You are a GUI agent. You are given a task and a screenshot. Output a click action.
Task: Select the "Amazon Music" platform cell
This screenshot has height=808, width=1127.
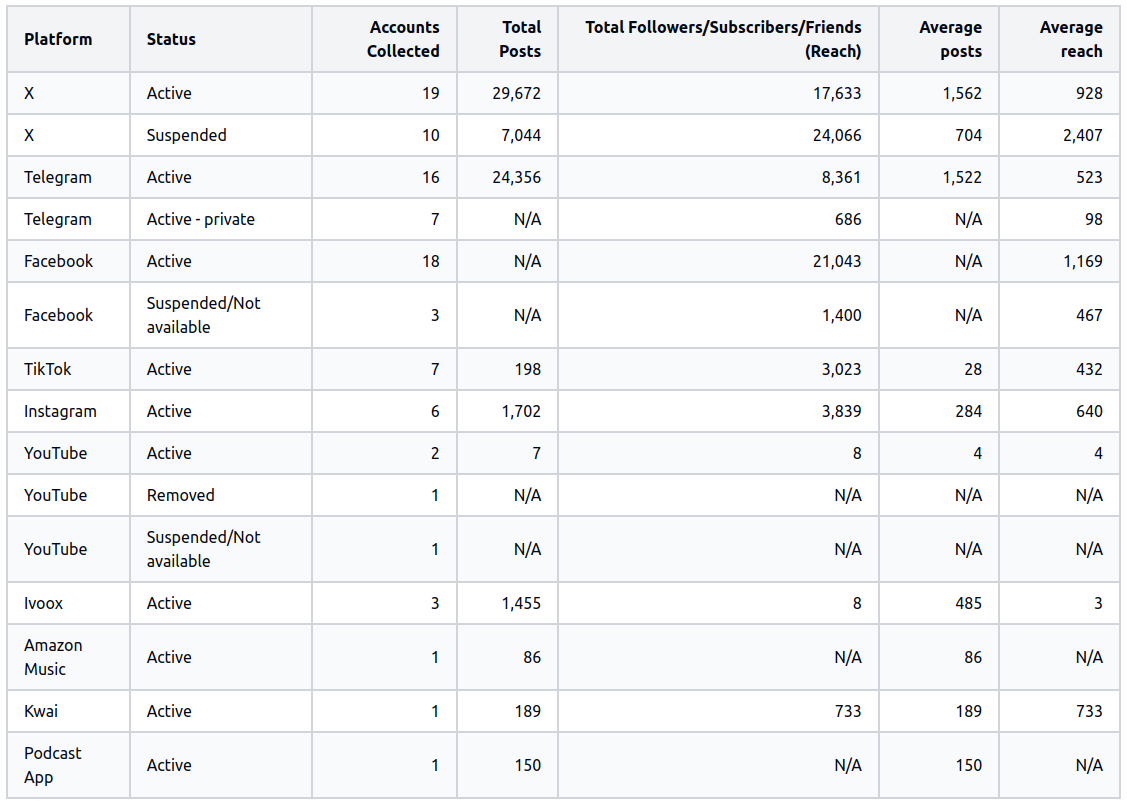click(53, 657)
